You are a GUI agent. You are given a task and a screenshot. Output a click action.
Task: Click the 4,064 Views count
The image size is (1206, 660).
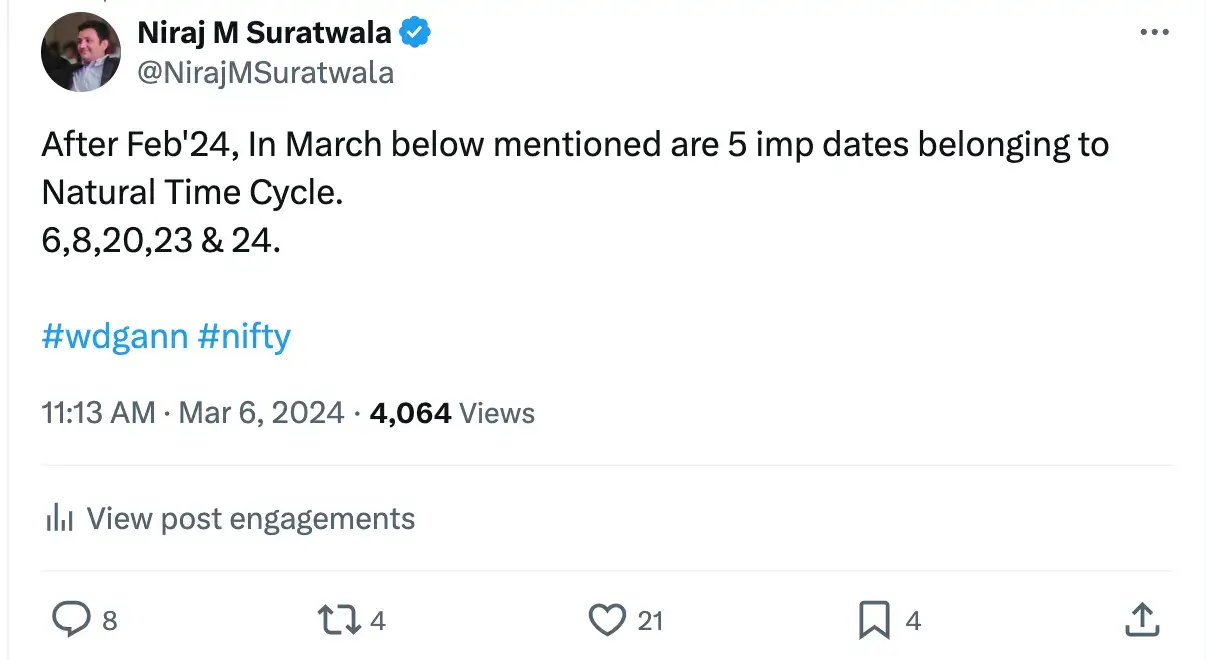[x=452, y=413]
